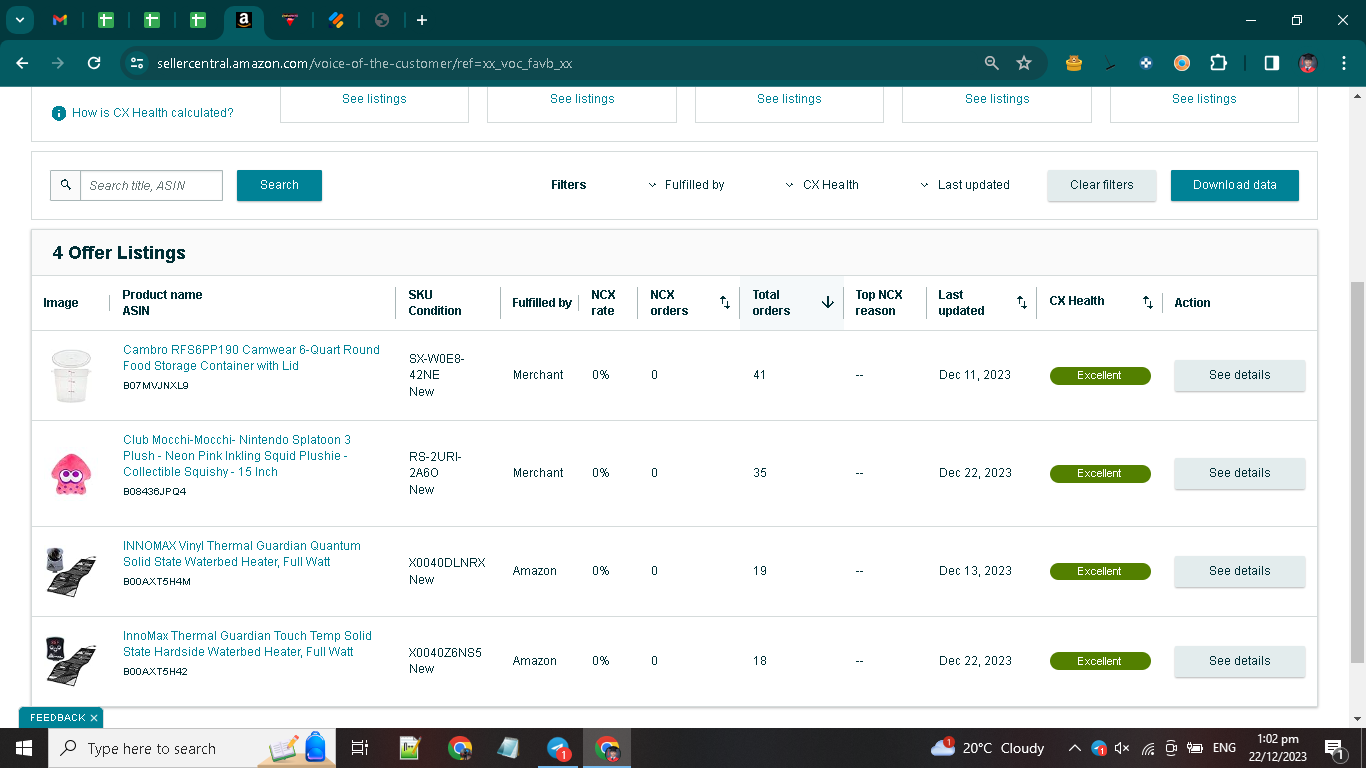Sort by Last updated column arrows
1366x768 pixels.
pyautogui.click(x=1021, y=302)
